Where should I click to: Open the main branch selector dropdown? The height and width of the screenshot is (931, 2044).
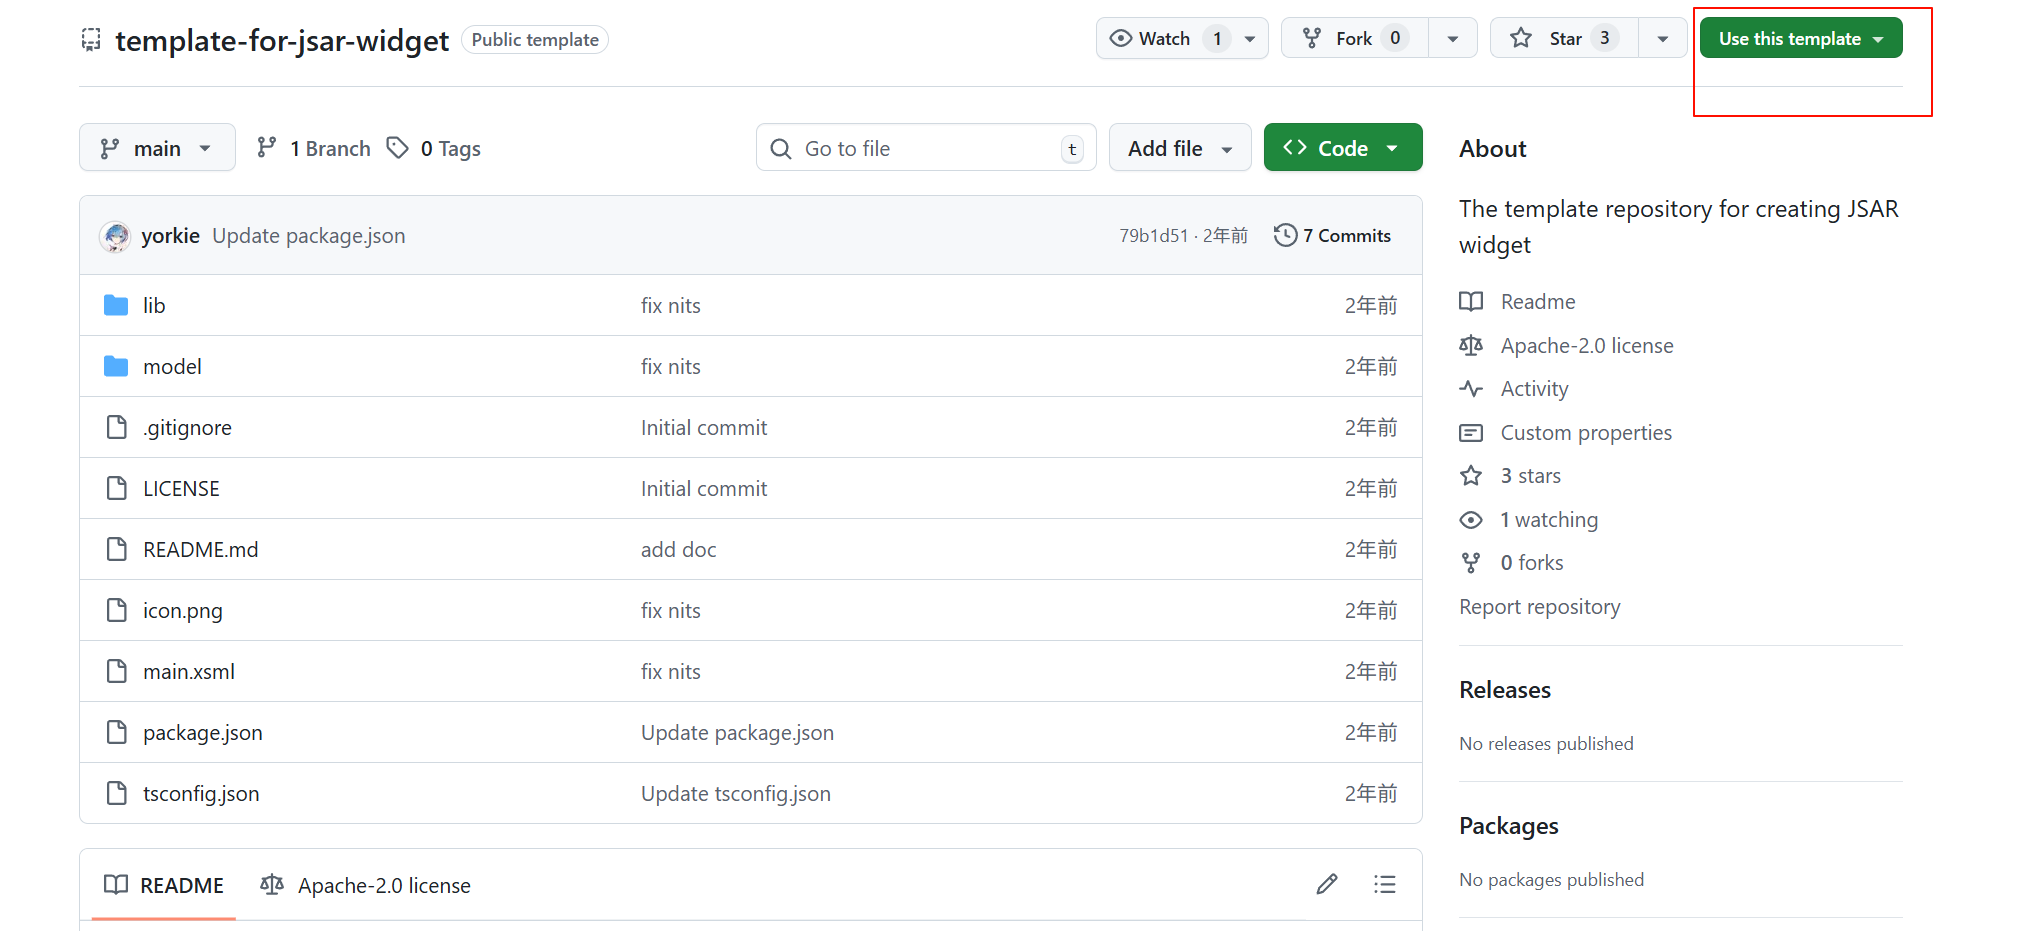[x=157, y=147]
